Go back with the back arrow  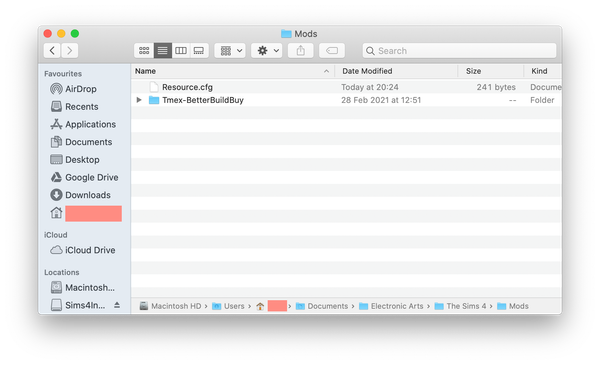tap(52, 51)
